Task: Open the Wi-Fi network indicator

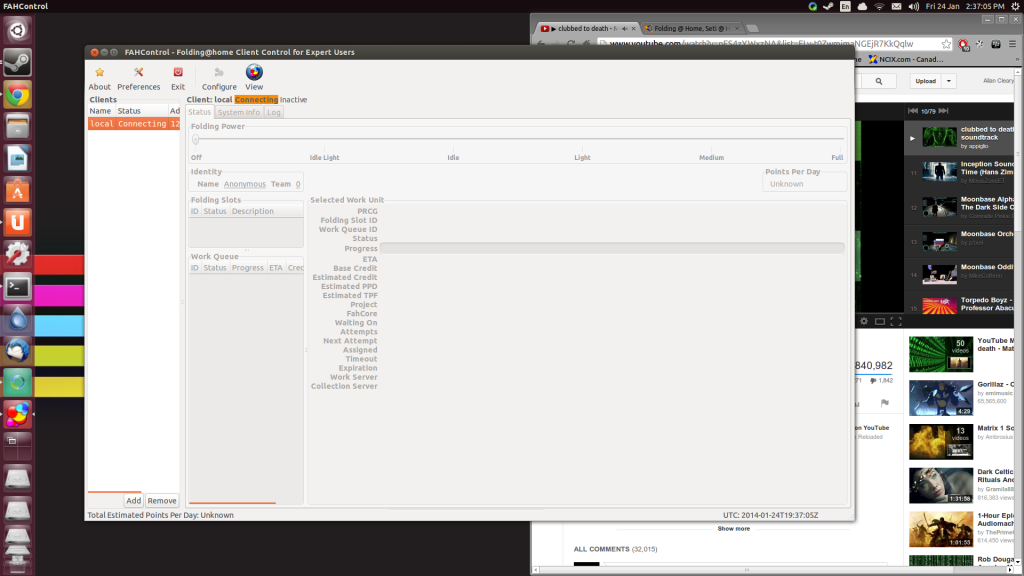Action: pos(879,6)
